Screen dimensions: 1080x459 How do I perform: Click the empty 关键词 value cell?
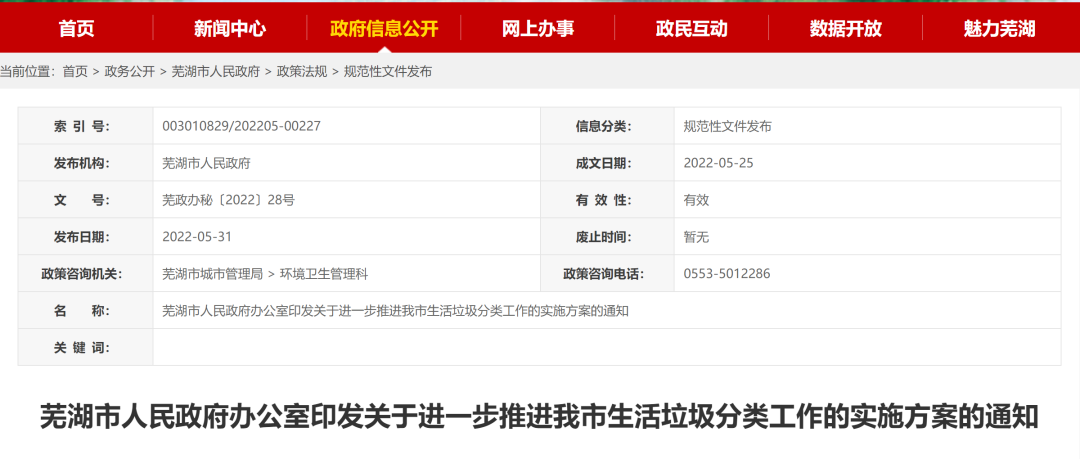[x=606, y=347]
